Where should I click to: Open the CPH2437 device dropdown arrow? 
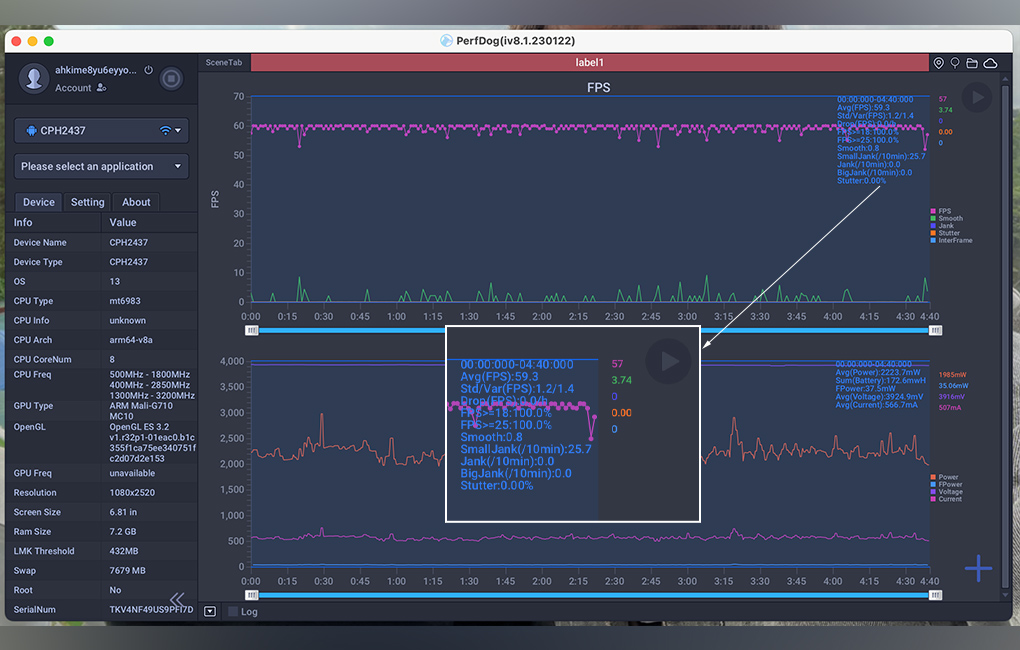click(178, 131)
